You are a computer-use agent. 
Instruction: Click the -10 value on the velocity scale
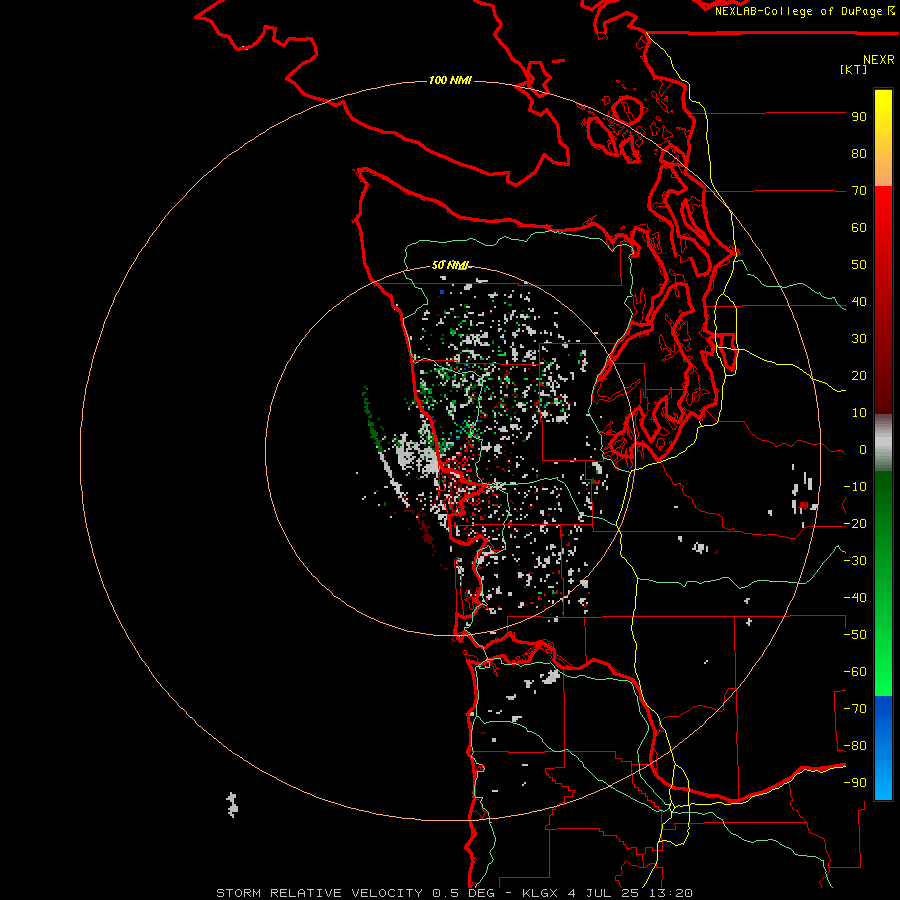(x=855, y=487)
